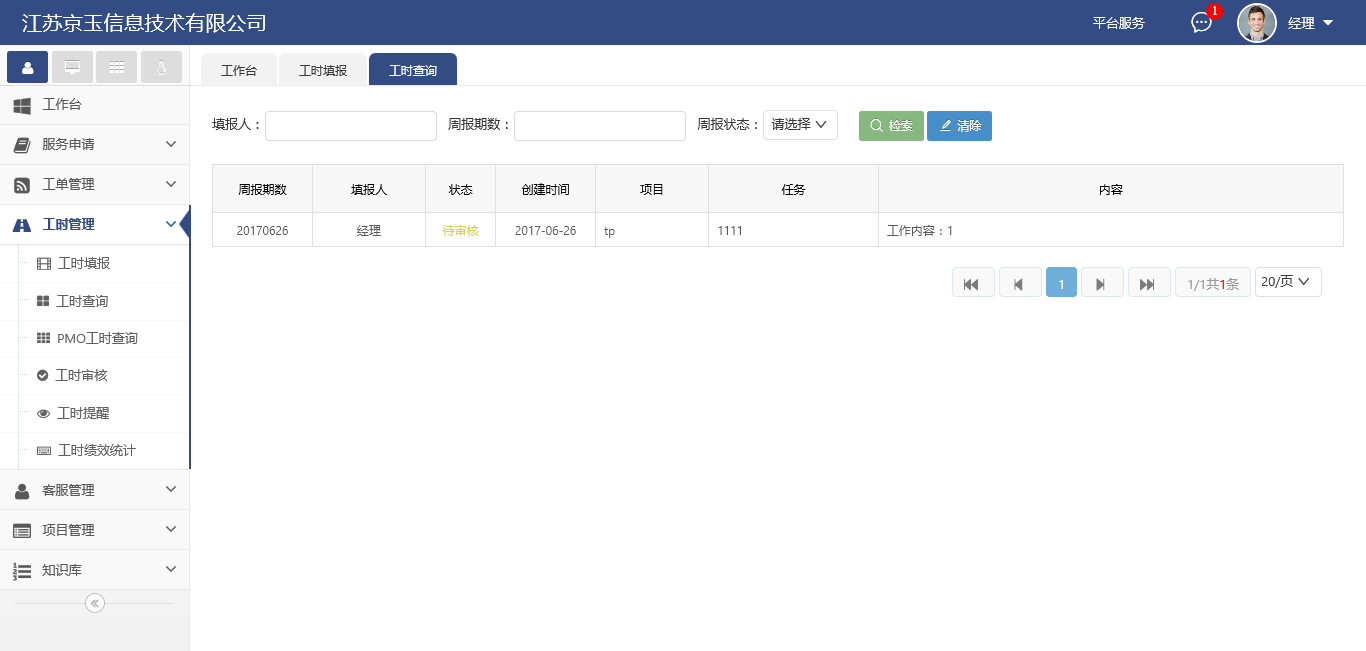Click the blue 清除 clear button
Viewport: 1366px width, 651px height.
[x=959, y=125]
